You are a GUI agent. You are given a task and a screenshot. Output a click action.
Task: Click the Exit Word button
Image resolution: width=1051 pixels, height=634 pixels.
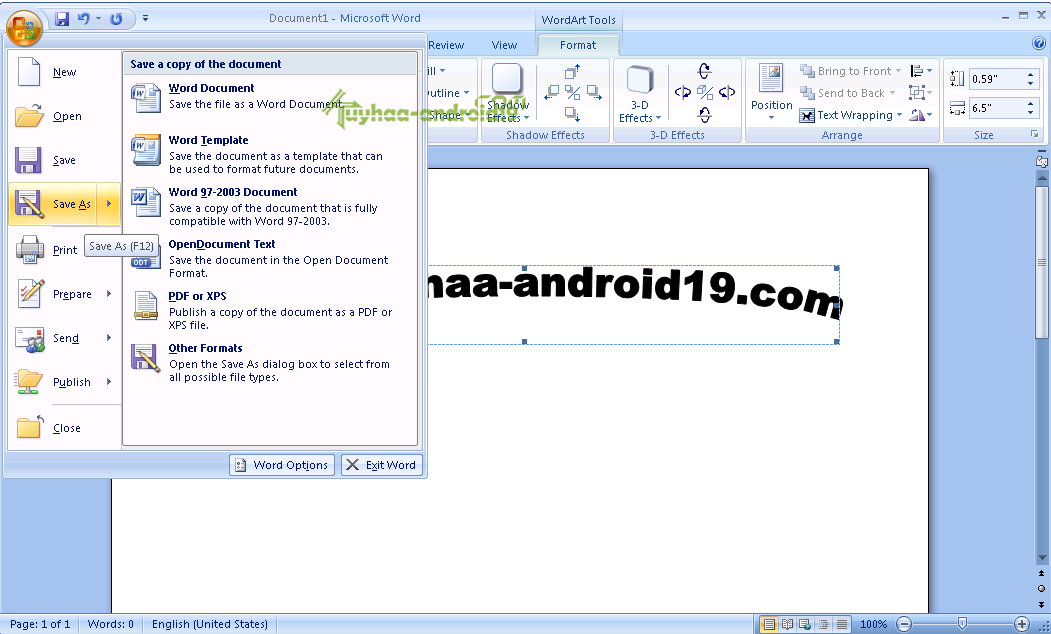pos(381,465)
